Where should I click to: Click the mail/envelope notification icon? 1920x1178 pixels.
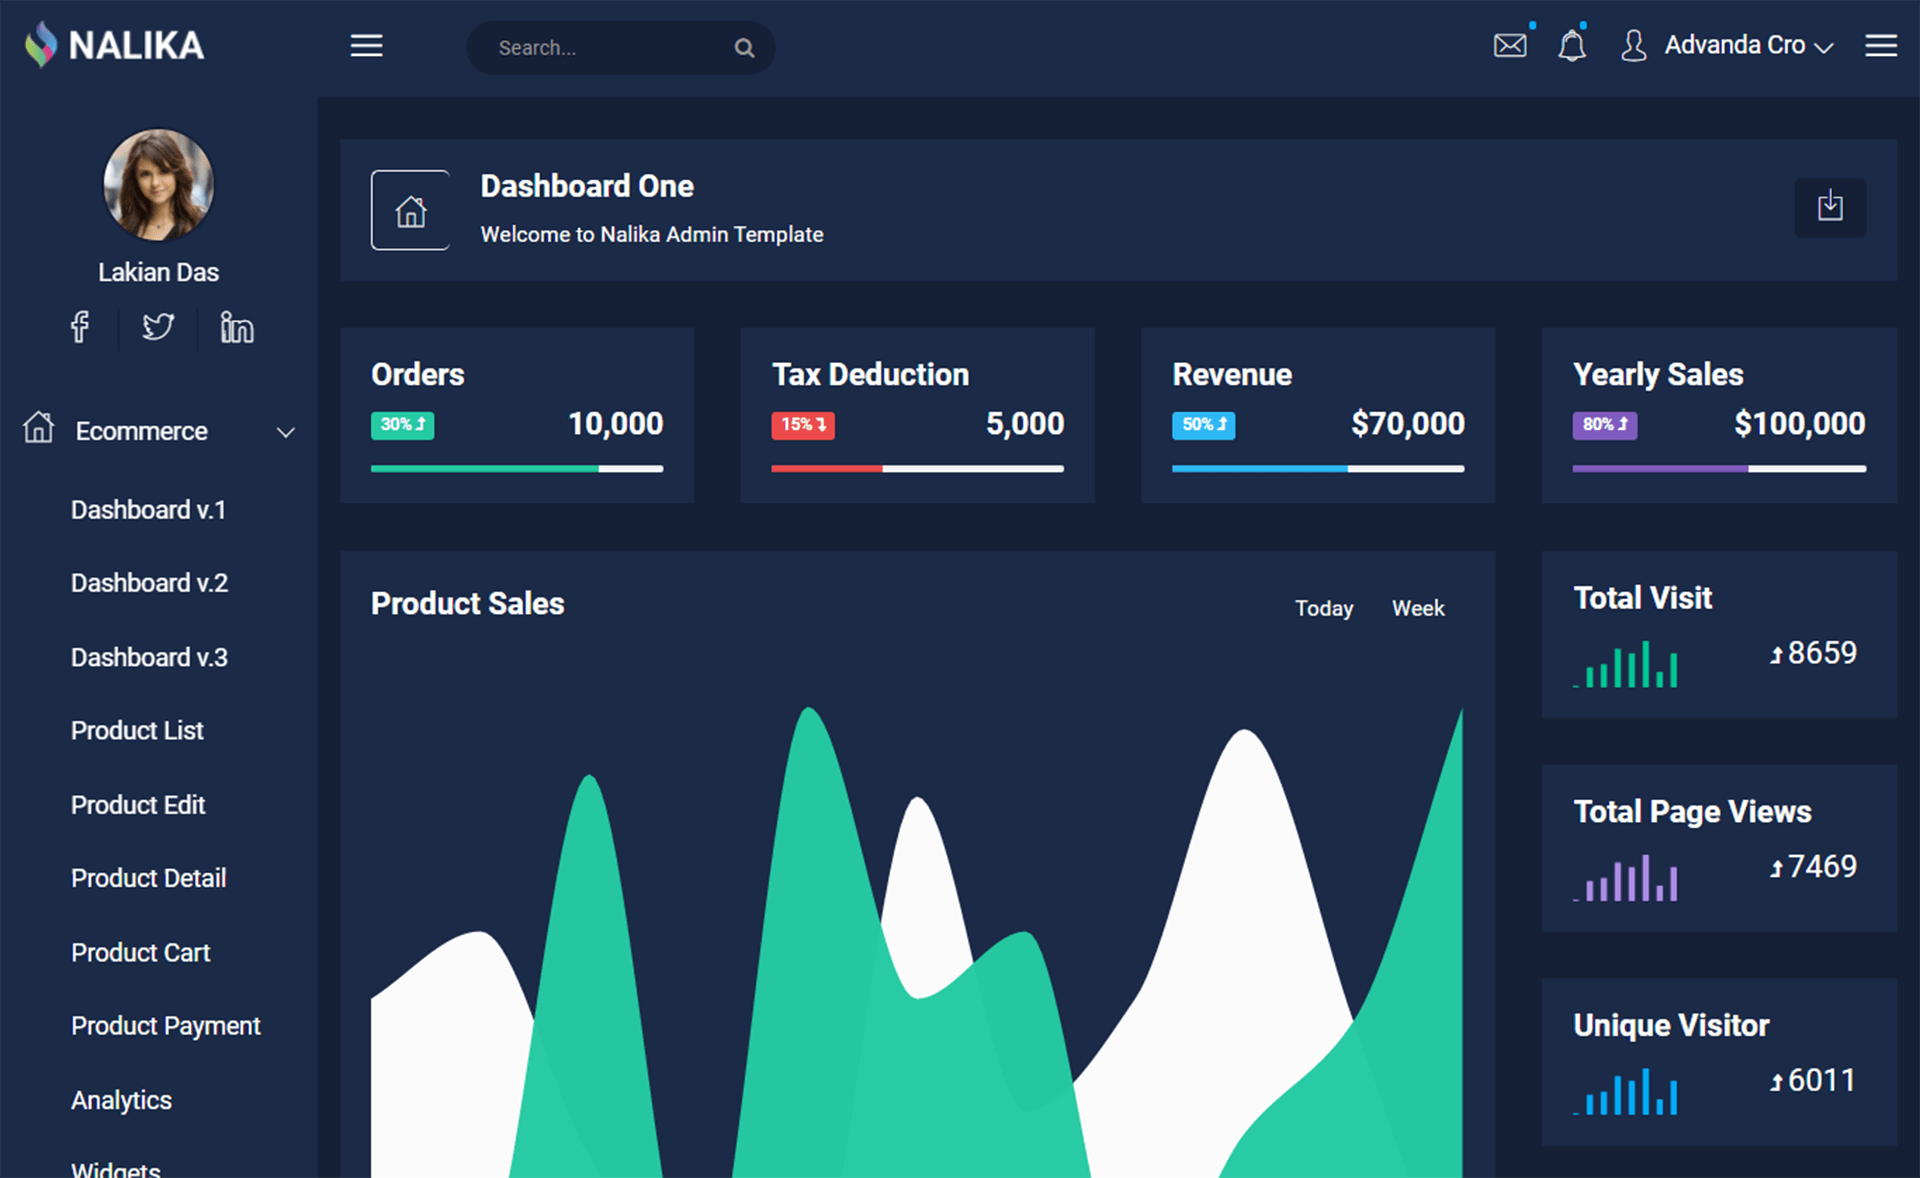coord(1510,45)
